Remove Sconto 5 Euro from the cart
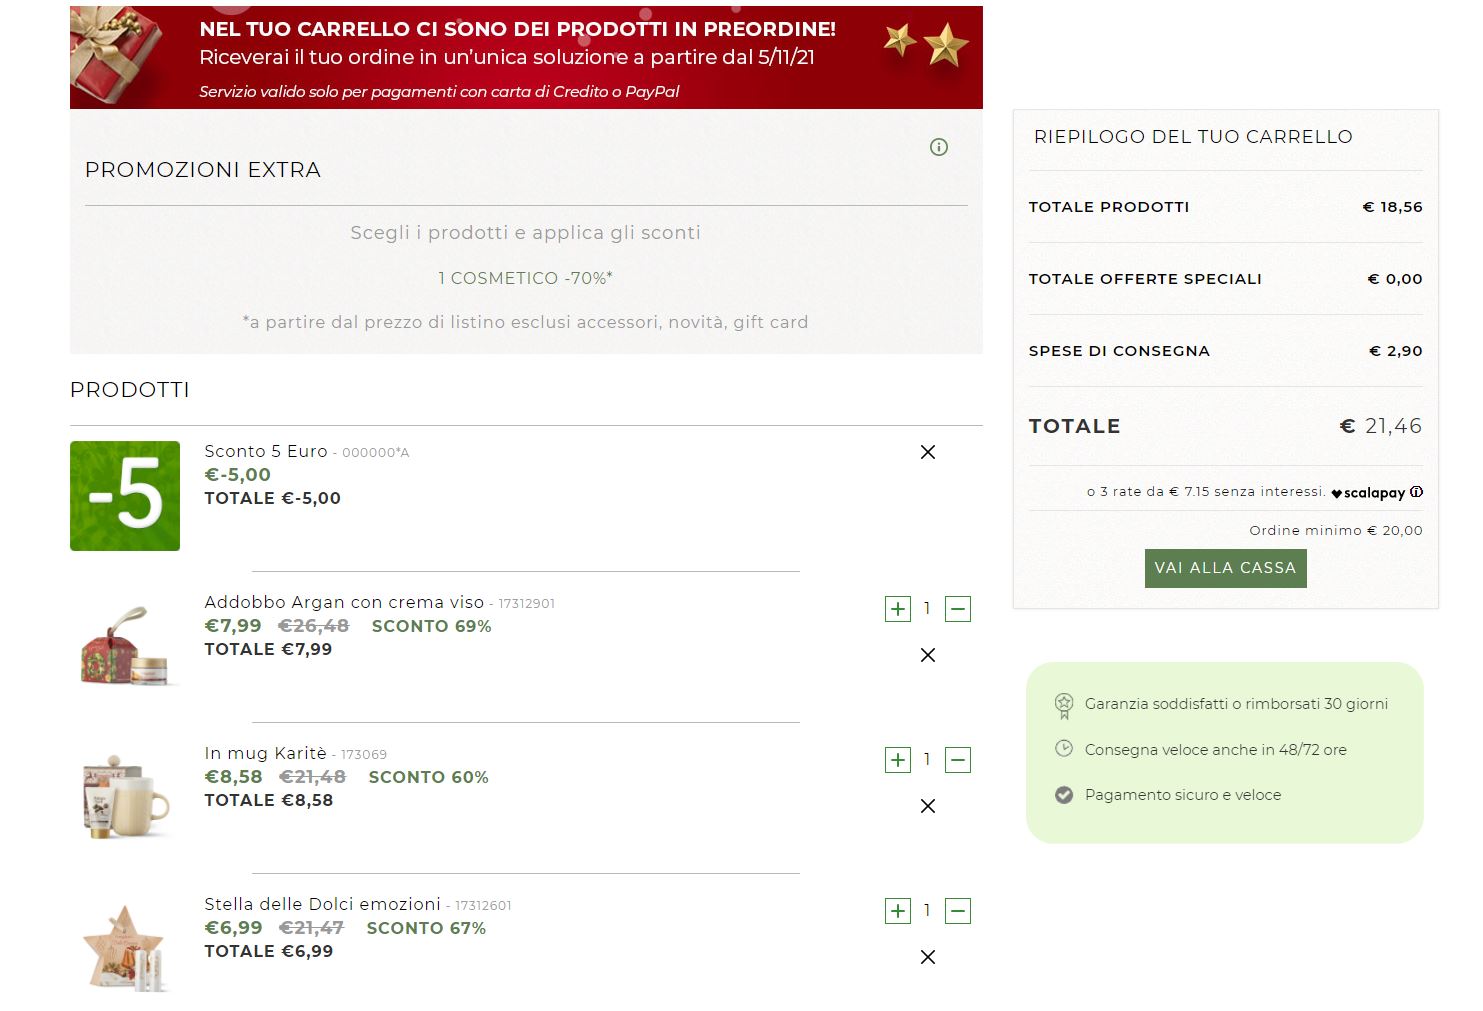This screenshot has width=1483, height=1011. pos(928,452)
